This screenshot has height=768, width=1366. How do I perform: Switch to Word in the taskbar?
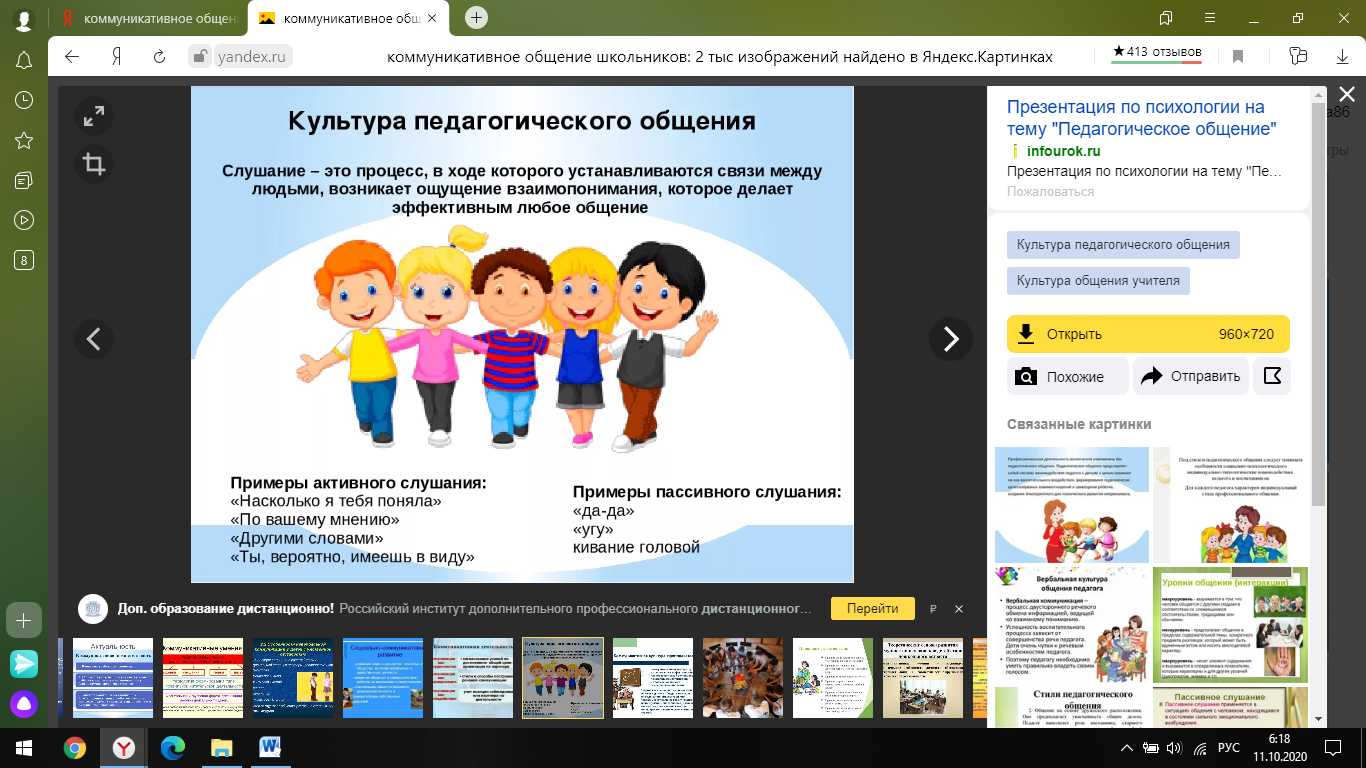coord(271,747)
